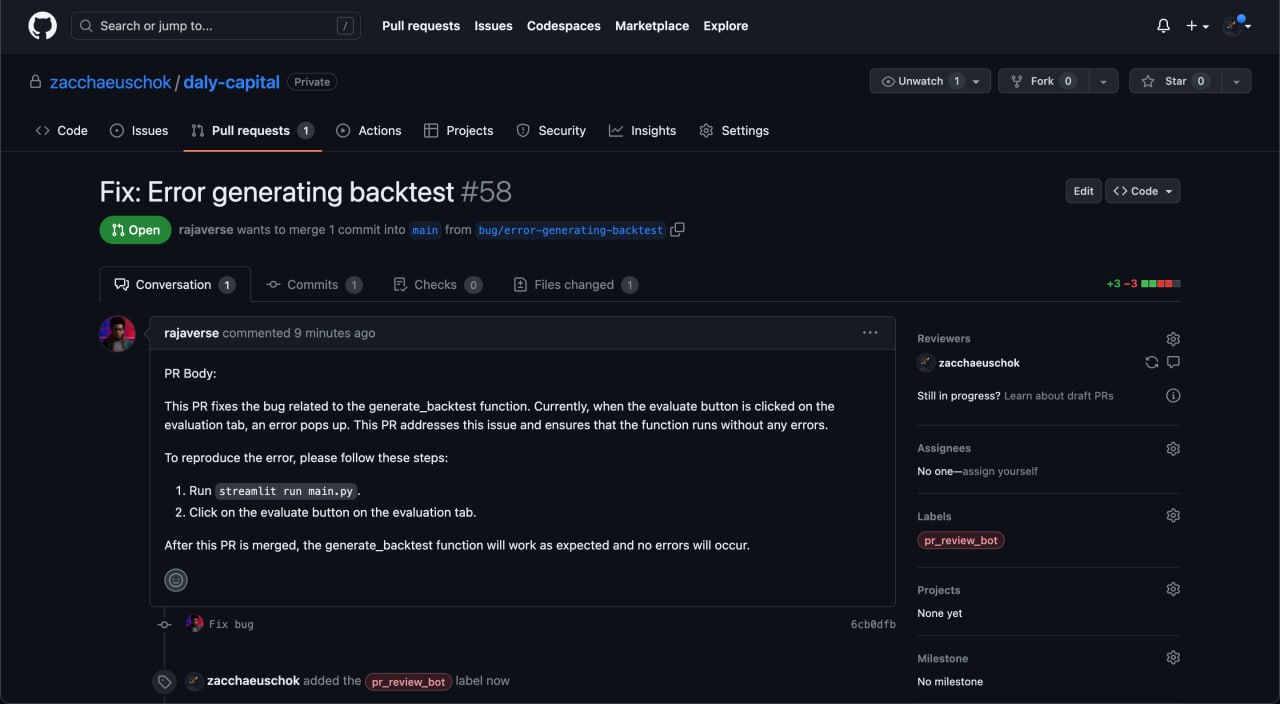Viewport: 1280px width, 704px height.
Task: Open Reviewers settings gear
Action: coord(1173,339)
